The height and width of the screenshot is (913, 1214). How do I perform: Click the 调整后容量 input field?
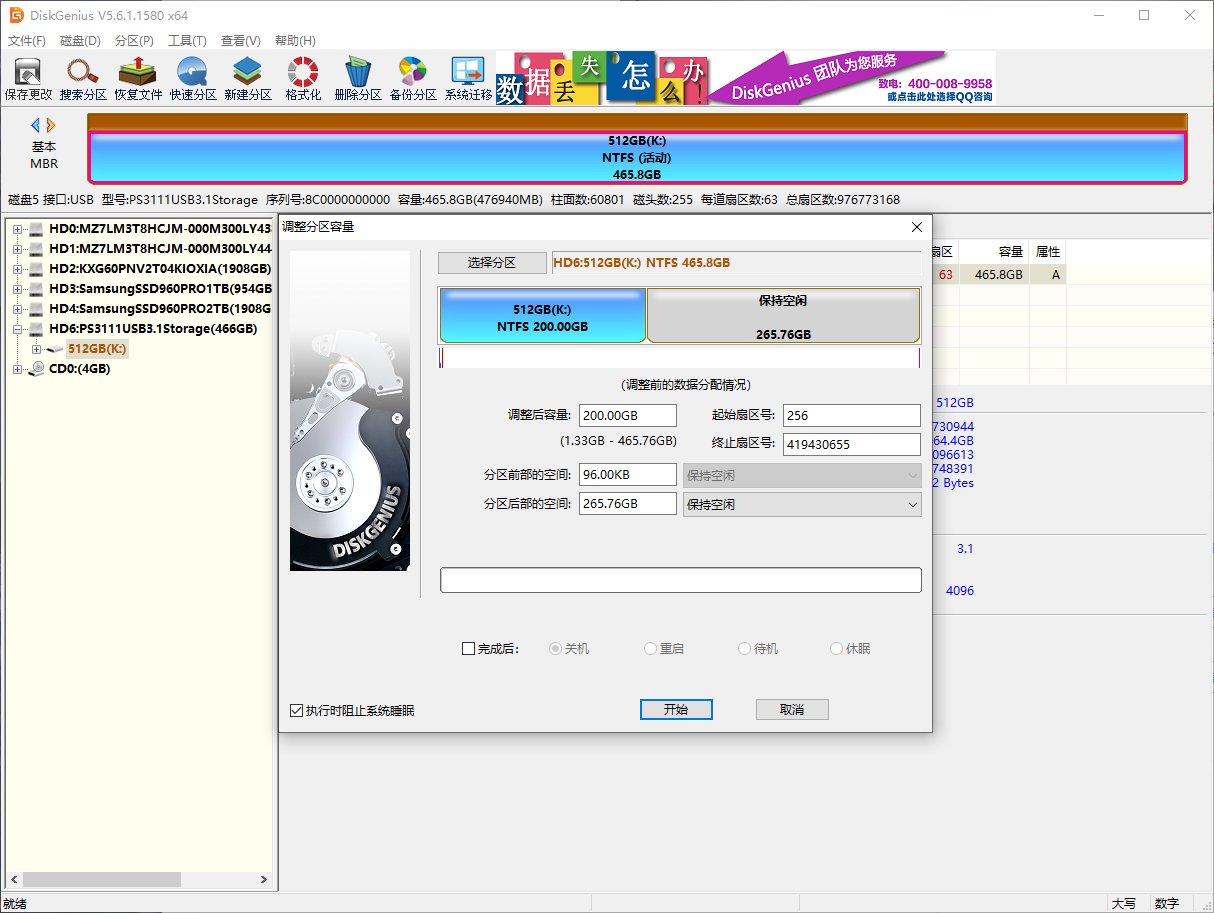click(x=627, y=416)
